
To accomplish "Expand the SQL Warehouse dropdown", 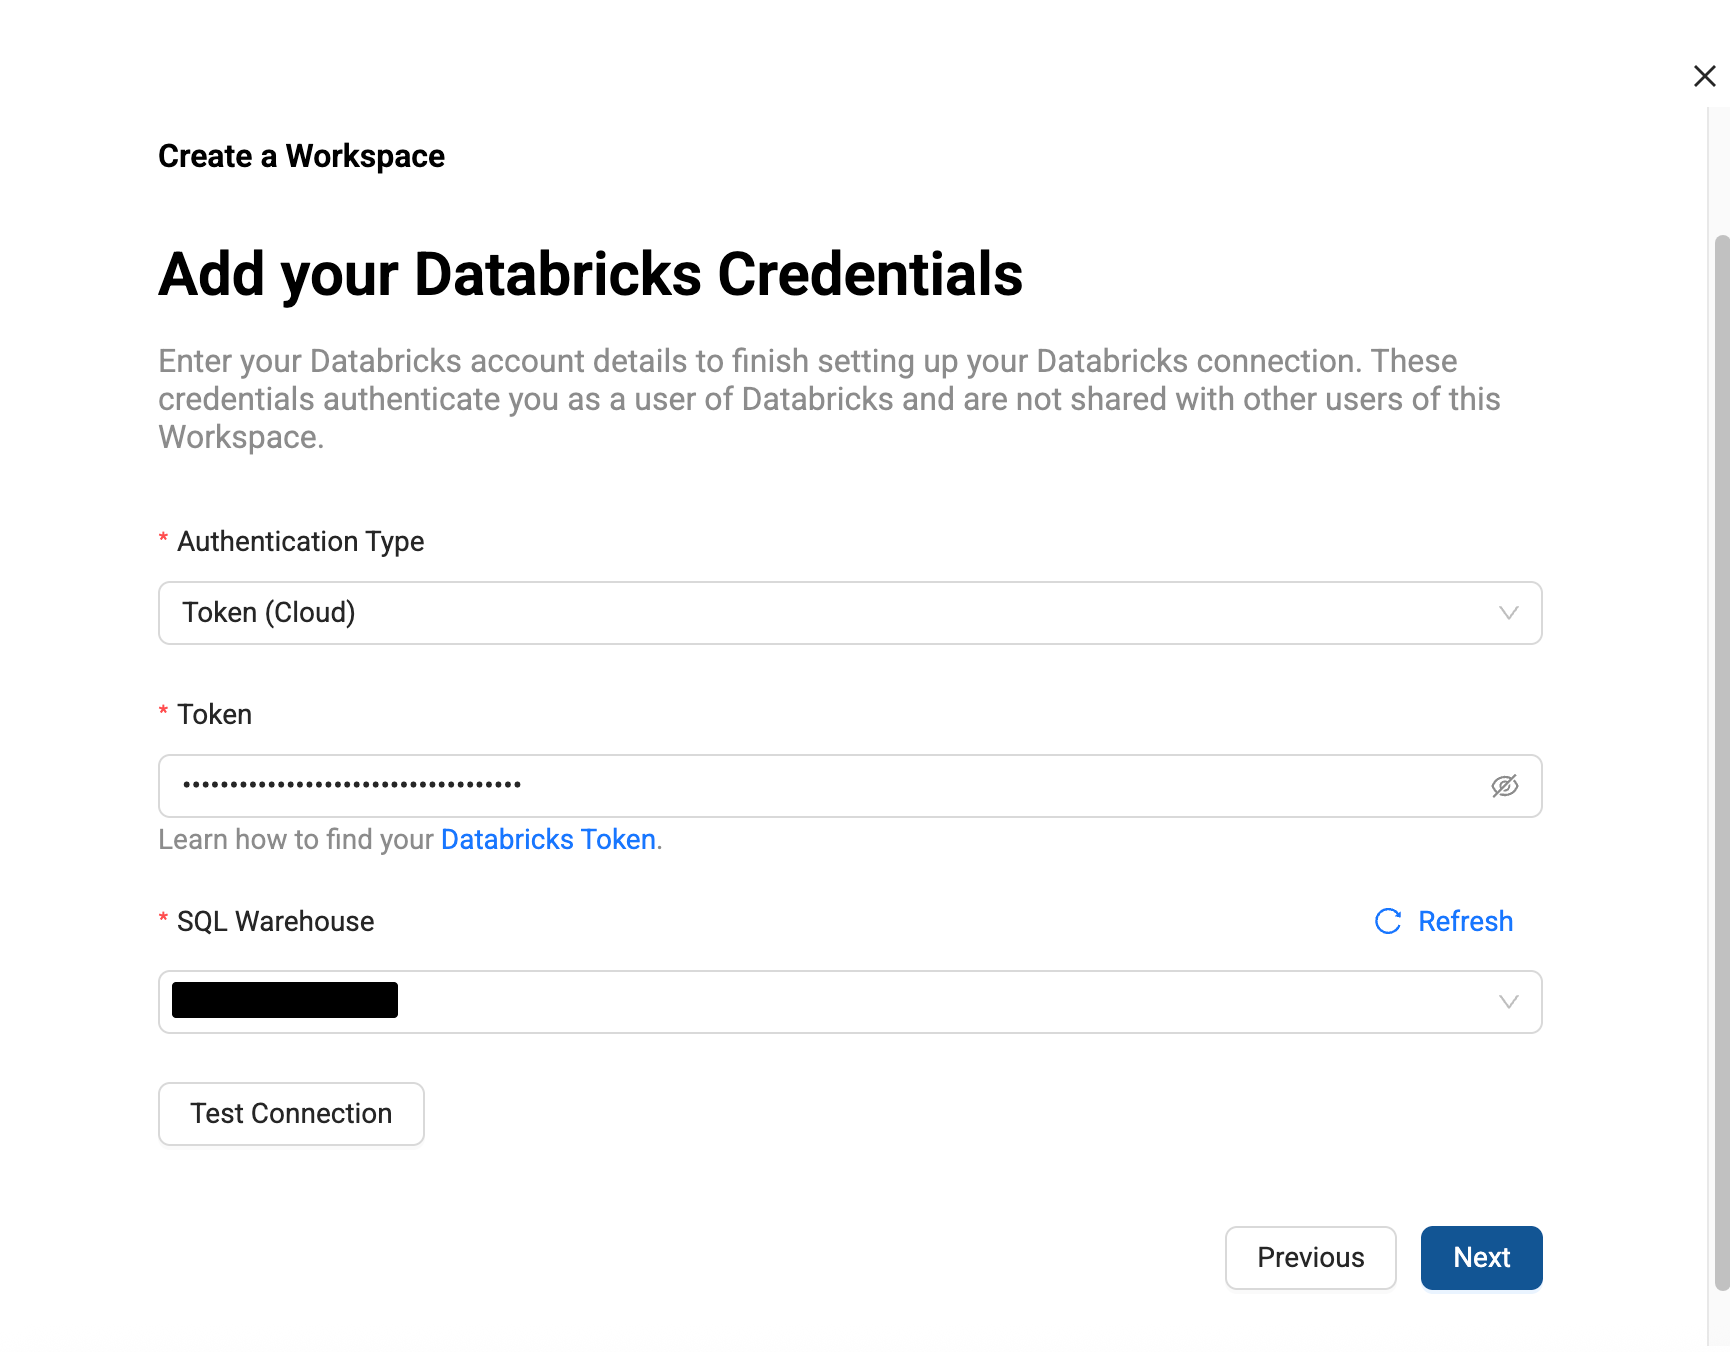I will point(850,1002).
